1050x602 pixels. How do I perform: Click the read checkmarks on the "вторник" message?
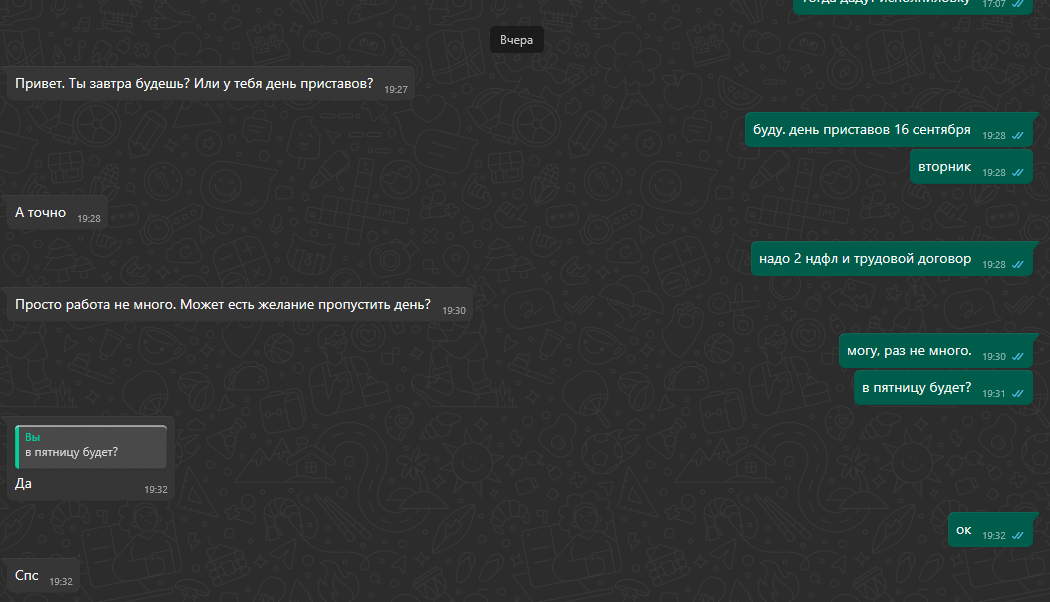1018,173
